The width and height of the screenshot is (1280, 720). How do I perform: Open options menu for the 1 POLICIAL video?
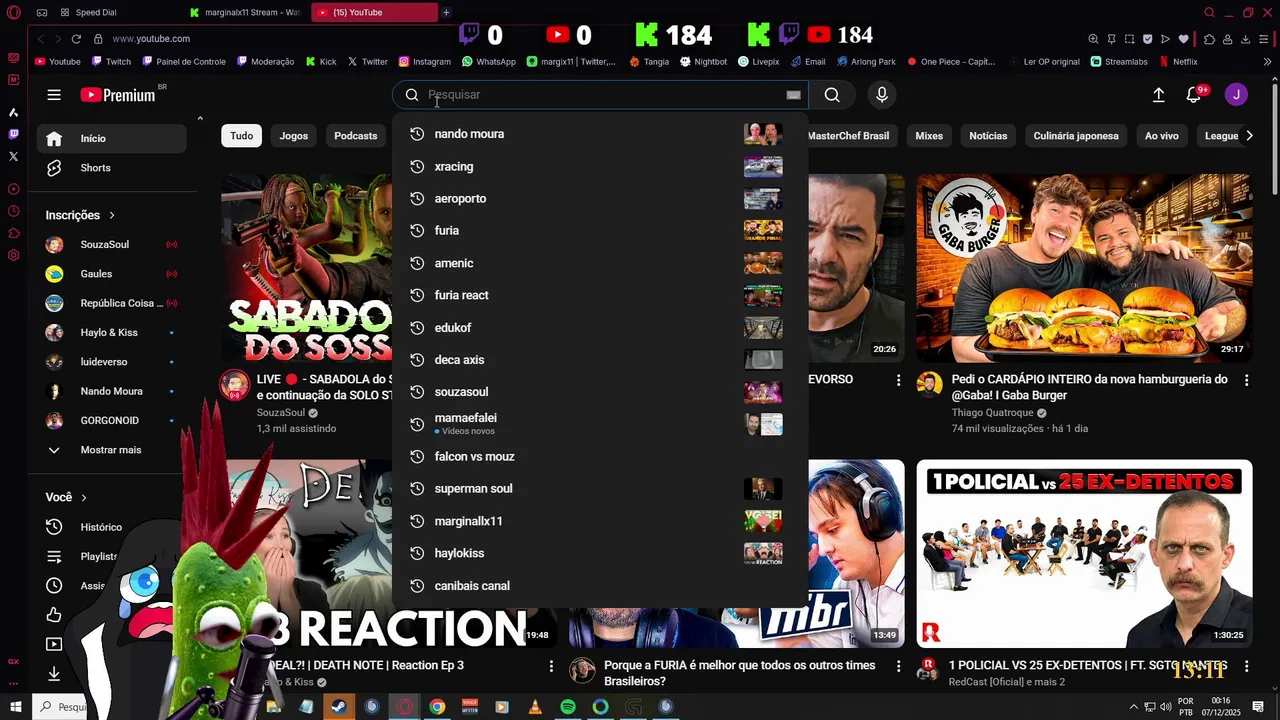(1246, 666)
